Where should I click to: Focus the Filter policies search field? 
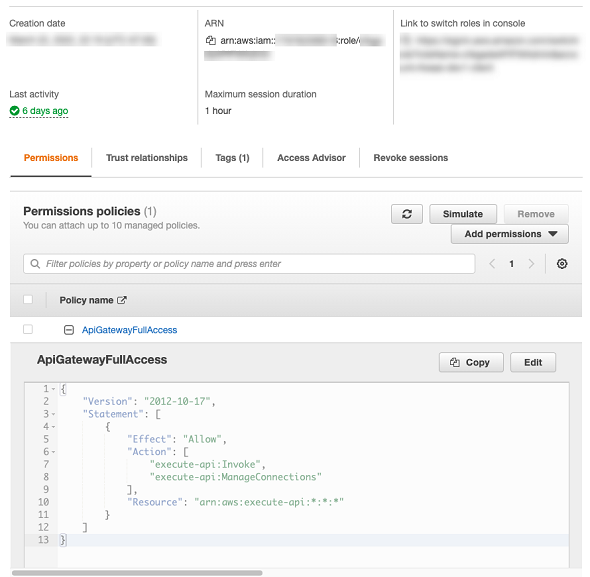[x=249, y=264]
